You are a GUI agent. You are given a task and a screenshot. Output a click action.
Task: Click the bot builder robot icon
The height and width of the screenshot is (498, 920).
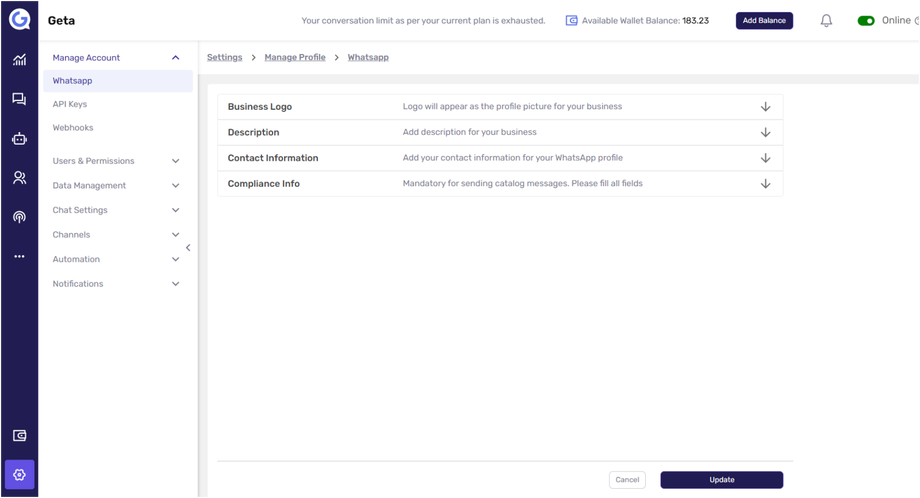point(19,139)
